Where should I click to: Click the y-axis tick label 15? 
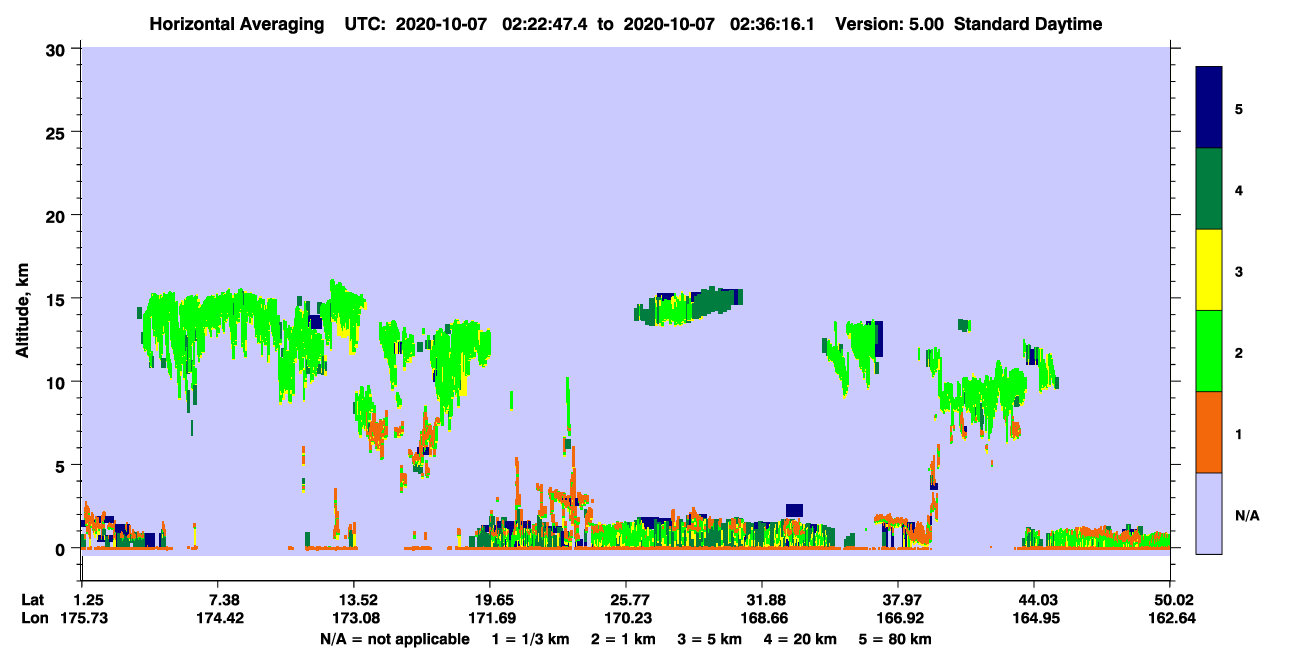pos(58,298)
